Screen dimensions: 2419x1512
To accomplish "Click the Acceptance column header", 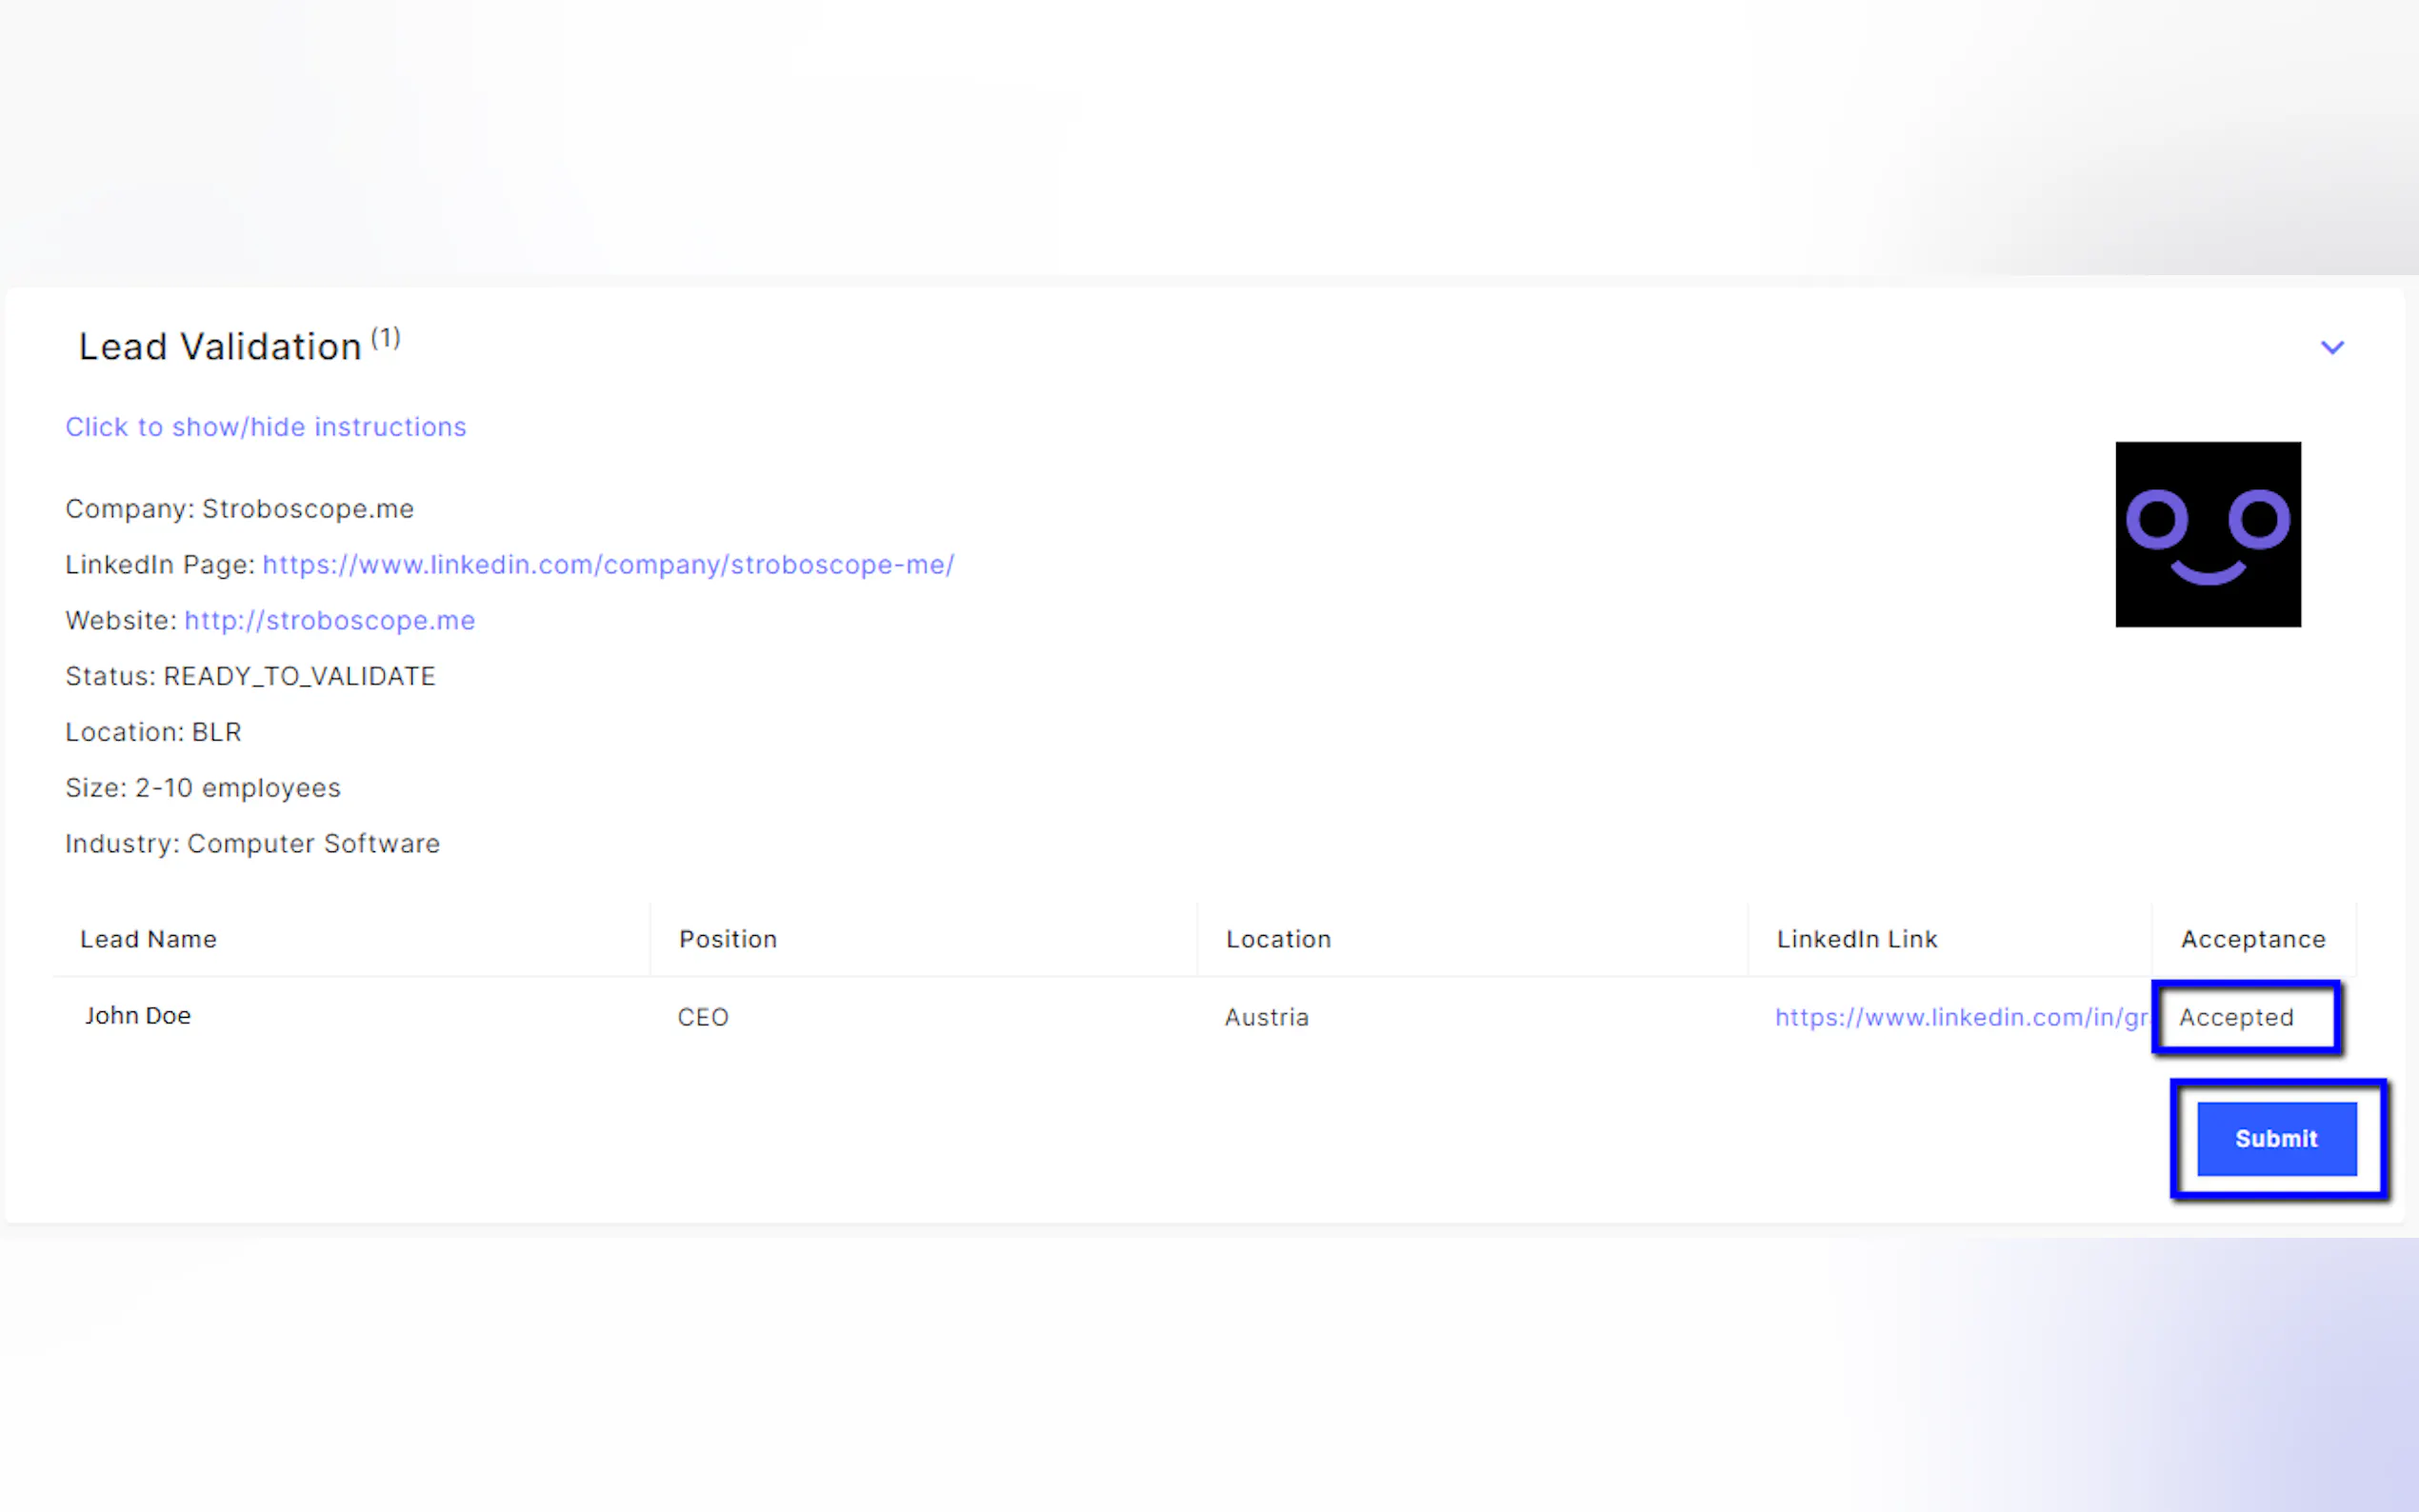I will click(2252, 939).
